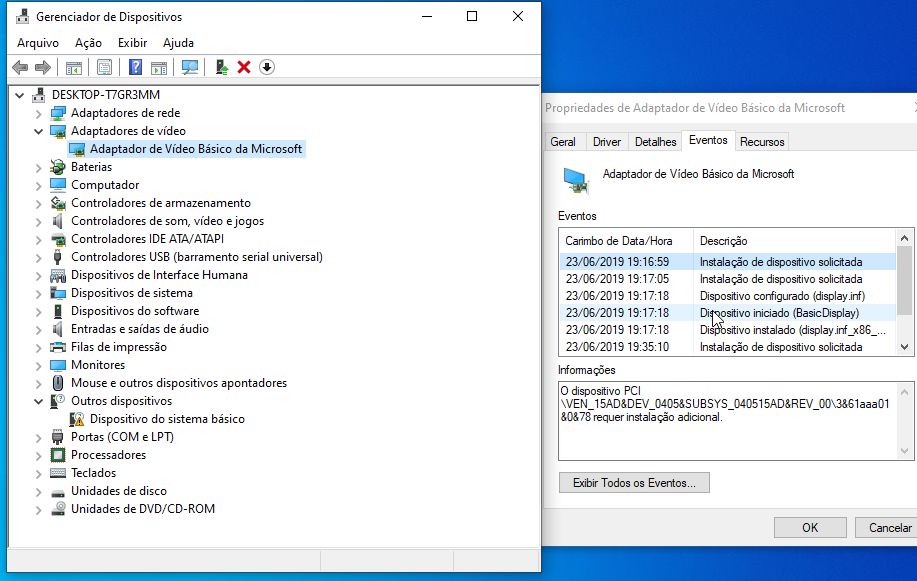Click the Carimbo de Data/Hora column header
The image size is (917, 581).
[x=626, y=241]
